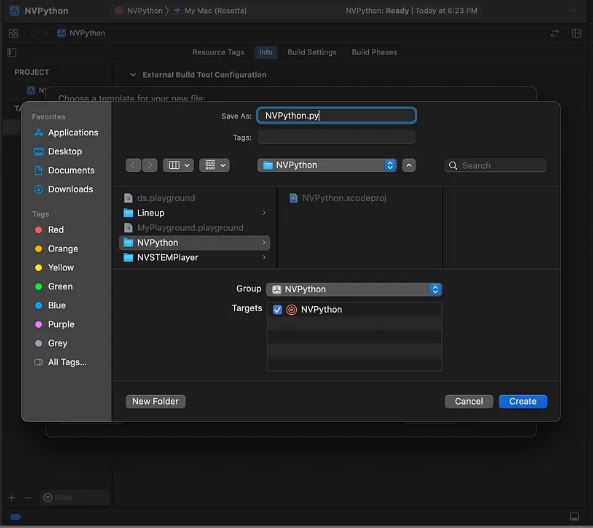Click NVPython project title in toolbar

pyautogui.click(x=46, y=11)
